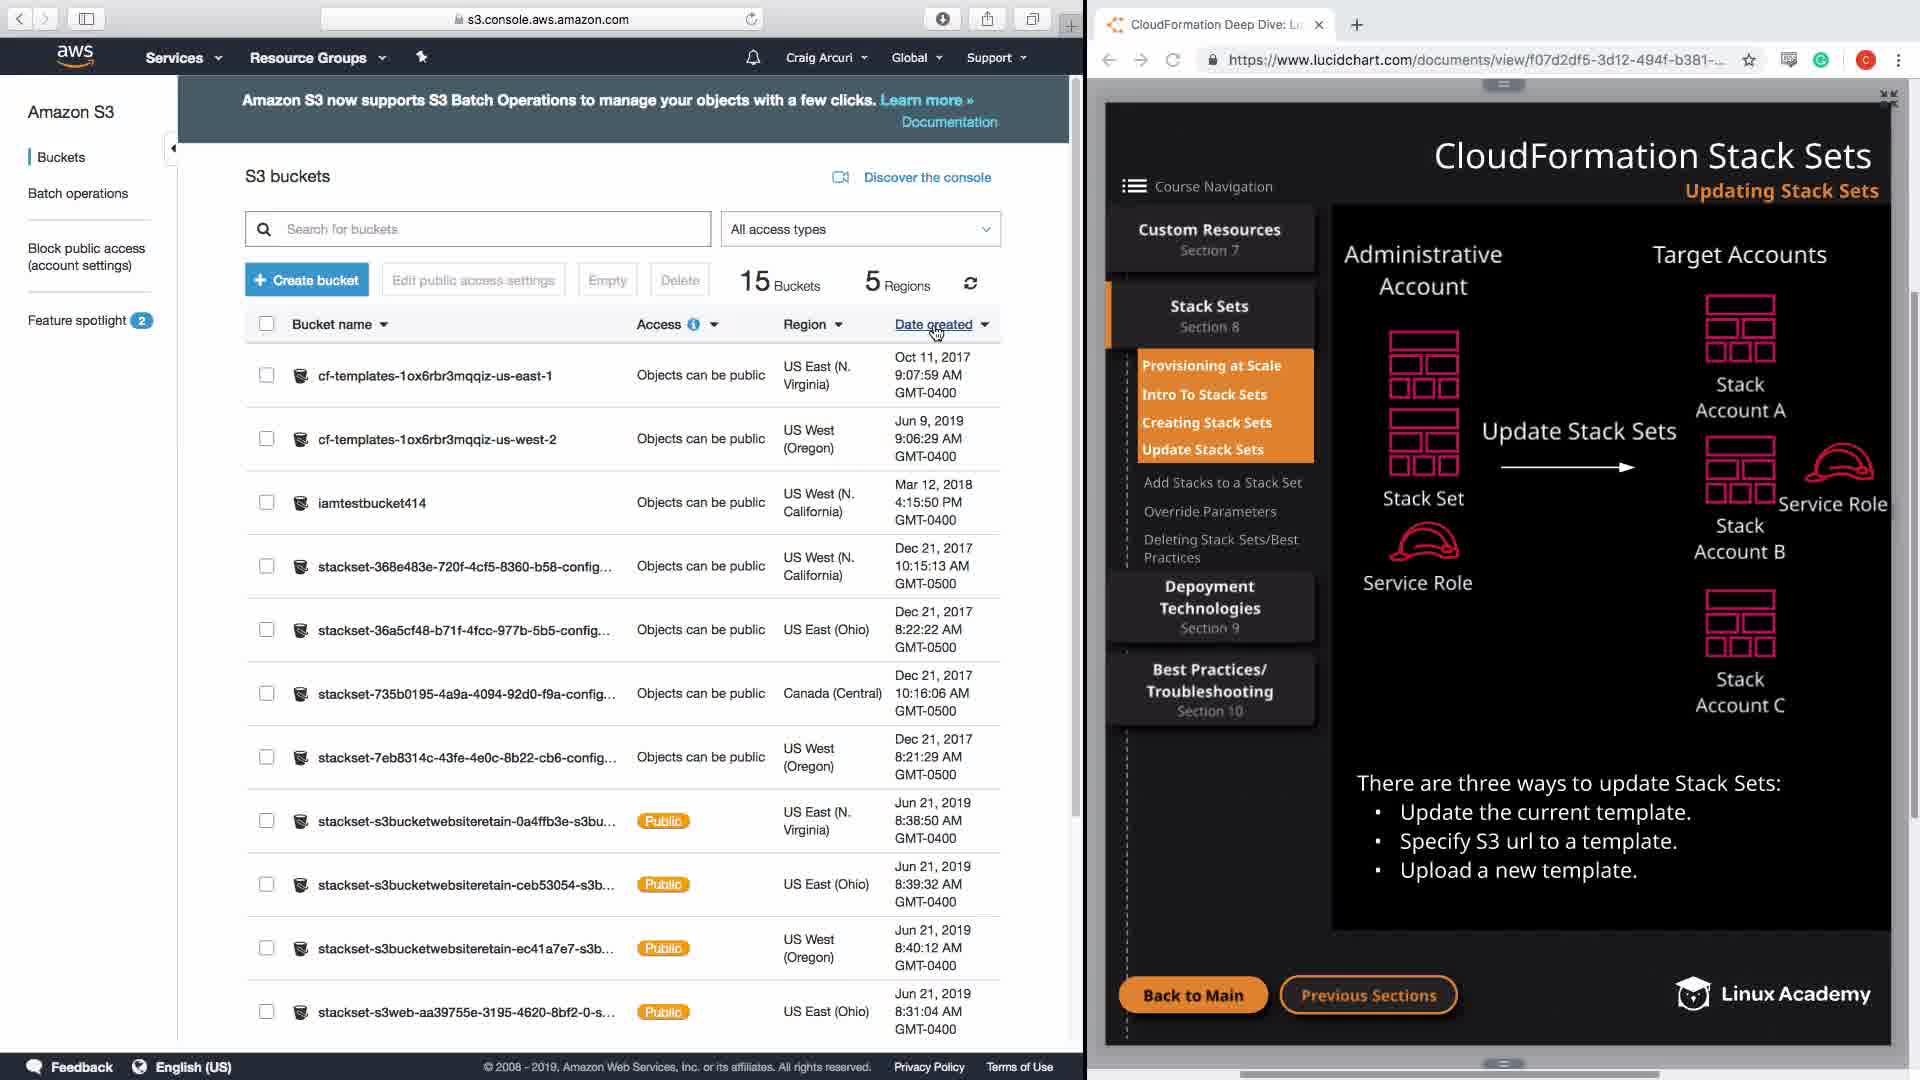
Task: Go to Batch operations in sidebar
Action: (x=78, y=193)
